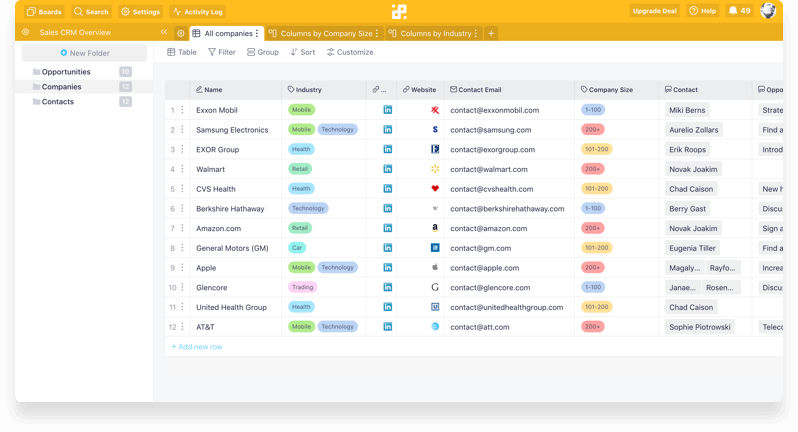Open contact Sophie Piotrowski chip
This screenshot has width=798, height=432.
[x=700, y=327]
